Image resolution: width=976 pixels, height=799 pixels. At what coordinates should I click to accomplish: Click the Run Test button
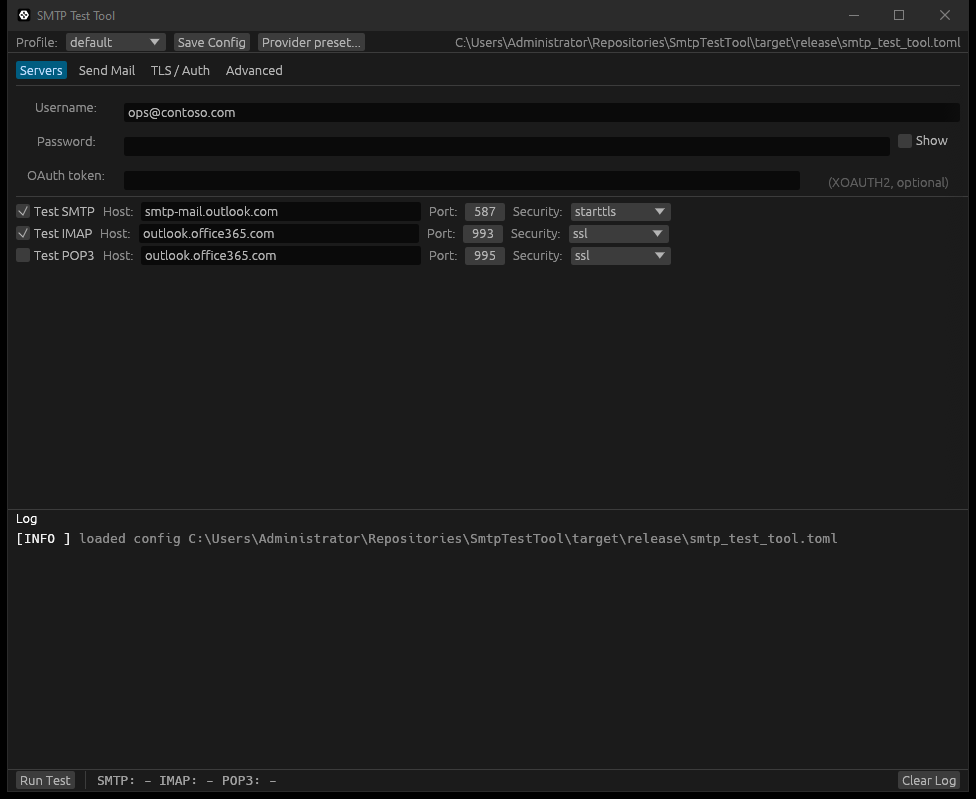click(45, 780)
